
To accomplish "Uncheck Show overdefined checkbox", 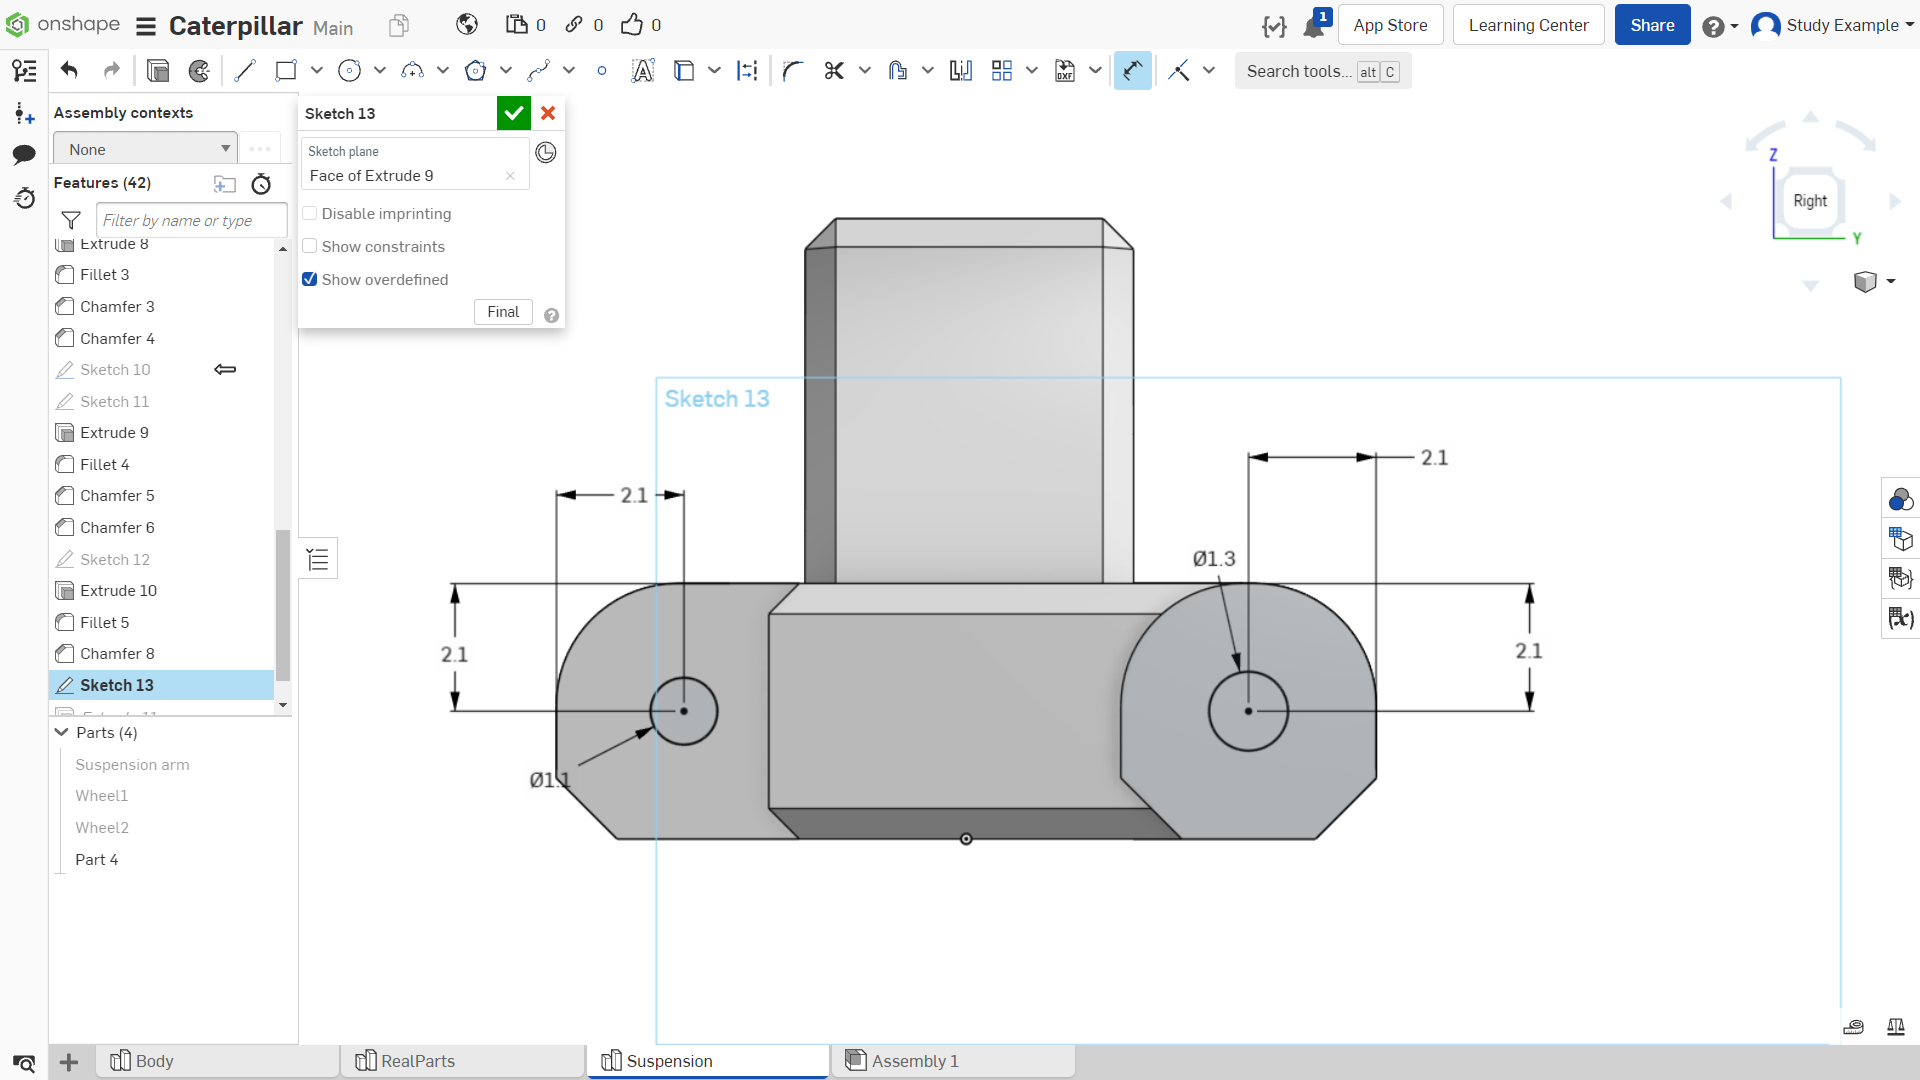I will (310, 280).
